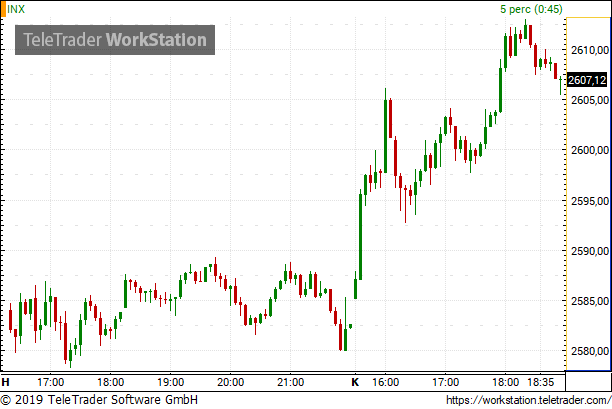The image size is (612, 409).
Task: Click the 'H' day marker on time axis
Action: pyautogui.click(x=5, y=382)
